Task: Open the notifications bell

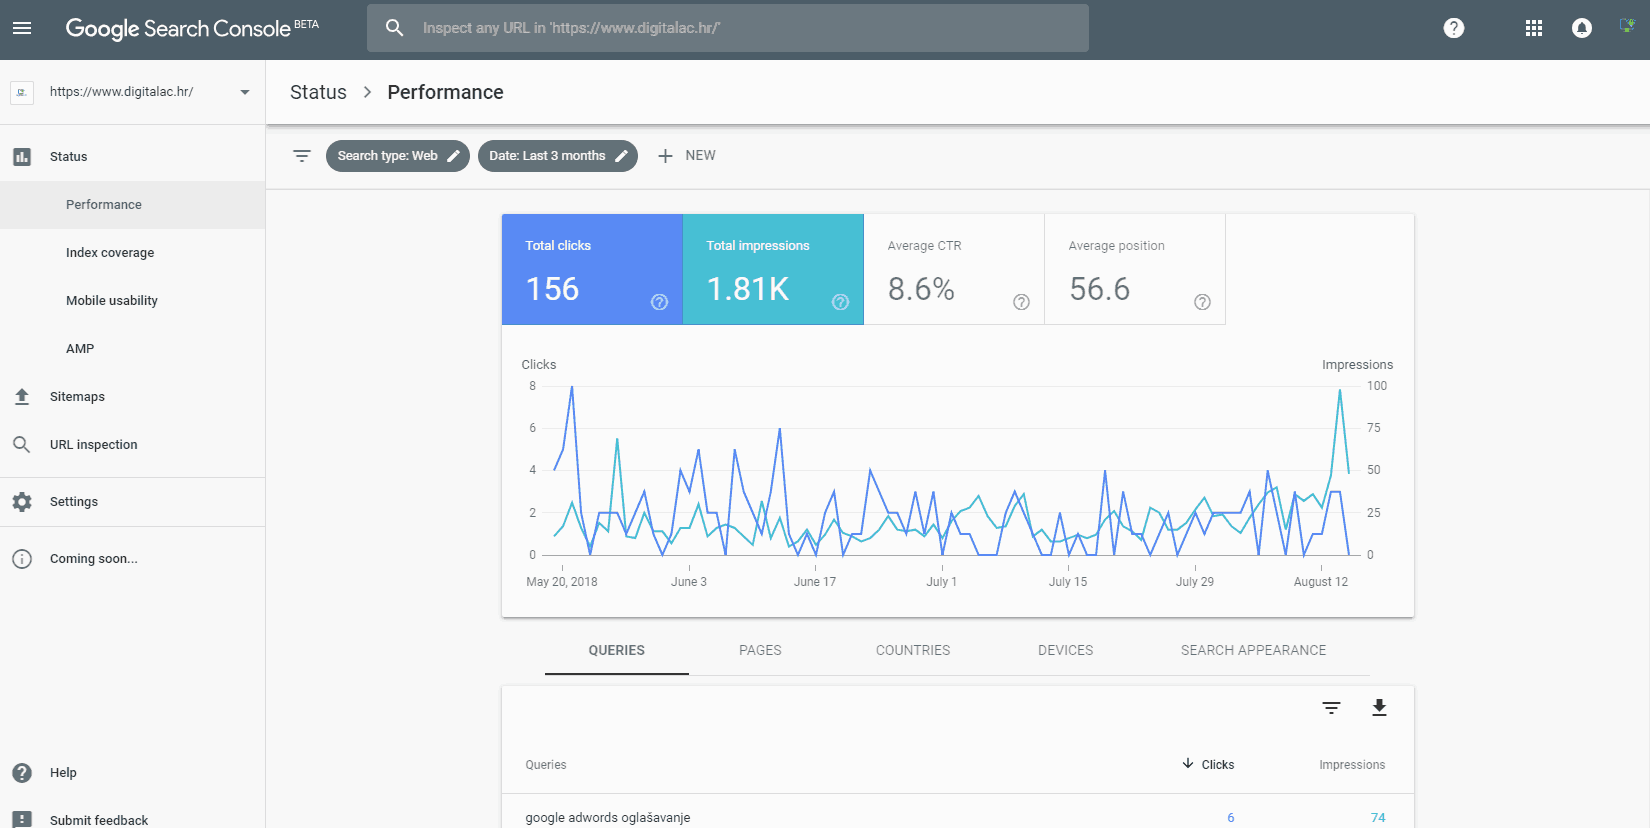Action: coord(1581,28)
